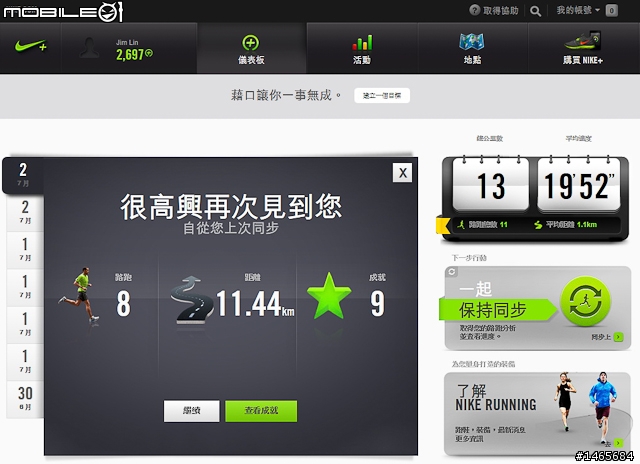
Task: Open the 儀表板 dashboard tab
Action: tap(251, 48)
